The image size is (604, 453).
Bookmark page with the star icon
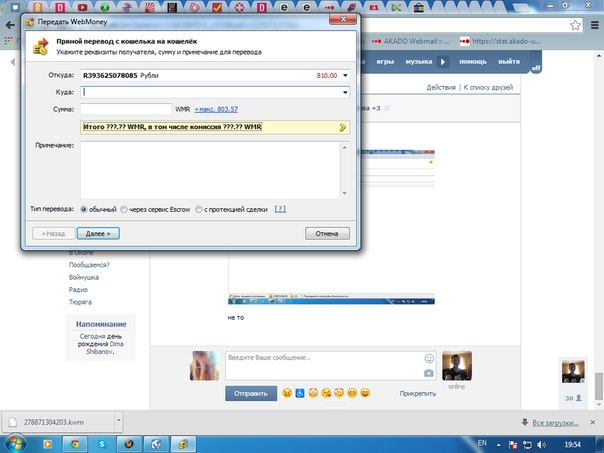coord(575,25)
